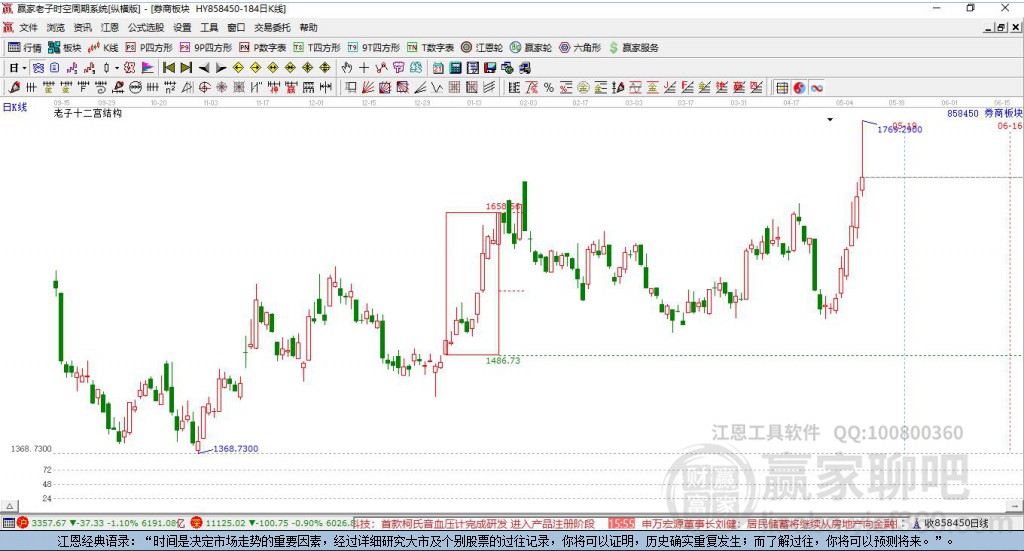The width and height of the screenshot is (1024, 551).
Task: Click the small black triangle marker above chart
Action: click(830, 119)
